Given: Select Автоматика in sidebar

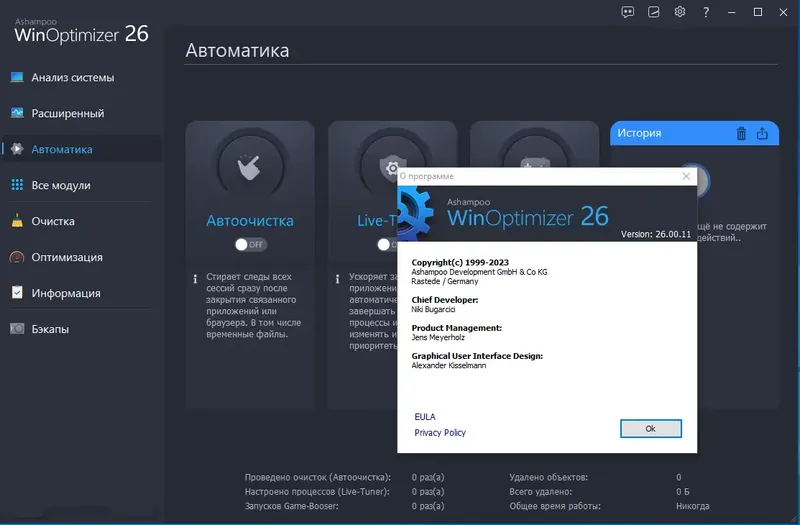Looking at the screenshot, I should click(82, 149).
